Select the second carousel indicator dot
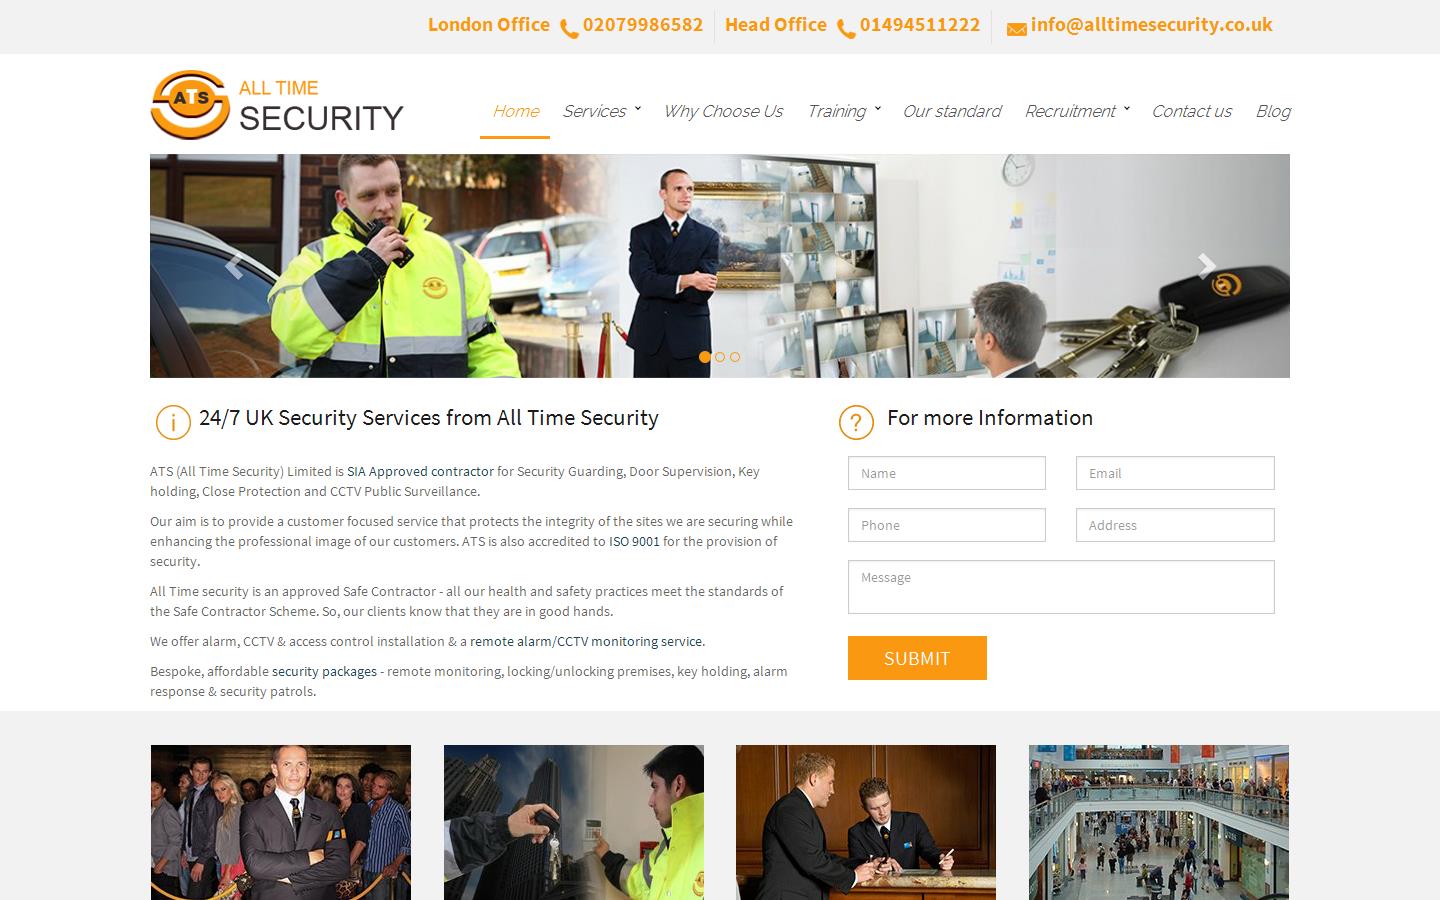This screenshot has width=1440, height=900. pos(720,357)
